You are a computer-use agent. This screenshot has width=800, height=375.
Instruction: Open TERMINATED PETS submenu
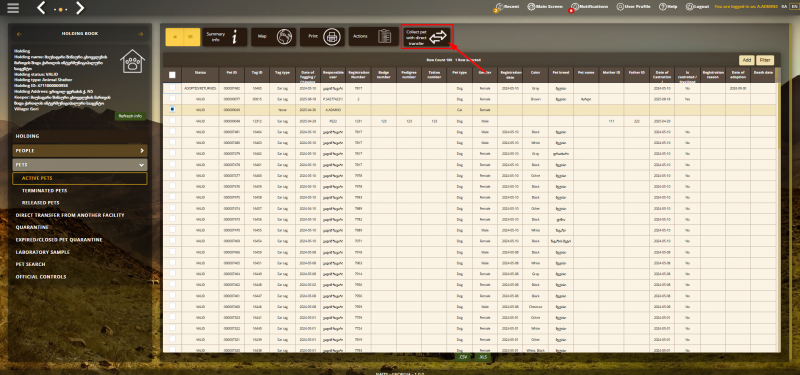point(44,190)
